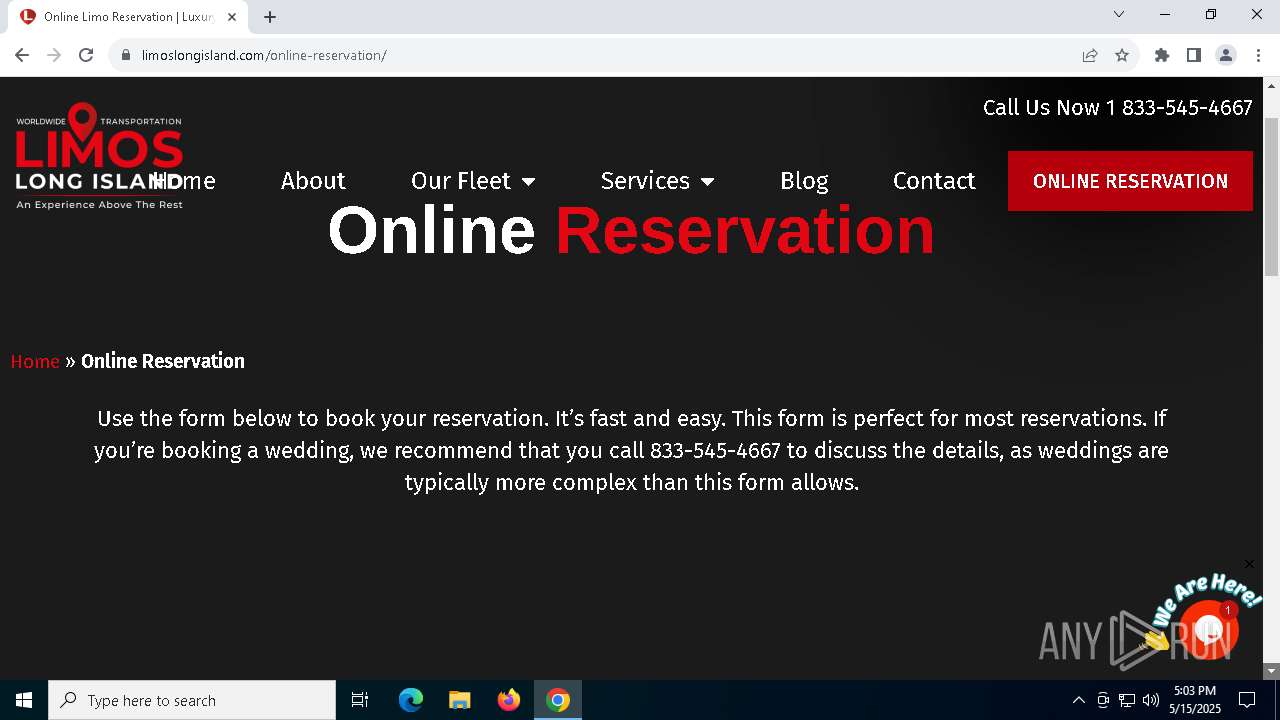Click the ONLINE RESERVATION red button

1130,181
